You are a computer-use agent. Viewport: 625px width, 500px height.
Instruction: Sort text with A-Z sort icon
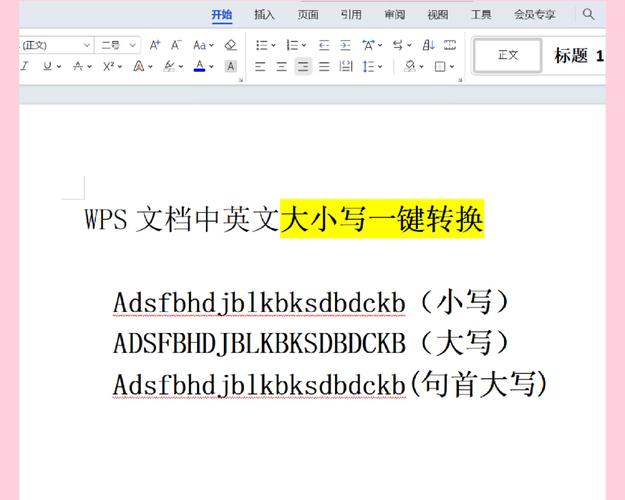click(428, 45)
